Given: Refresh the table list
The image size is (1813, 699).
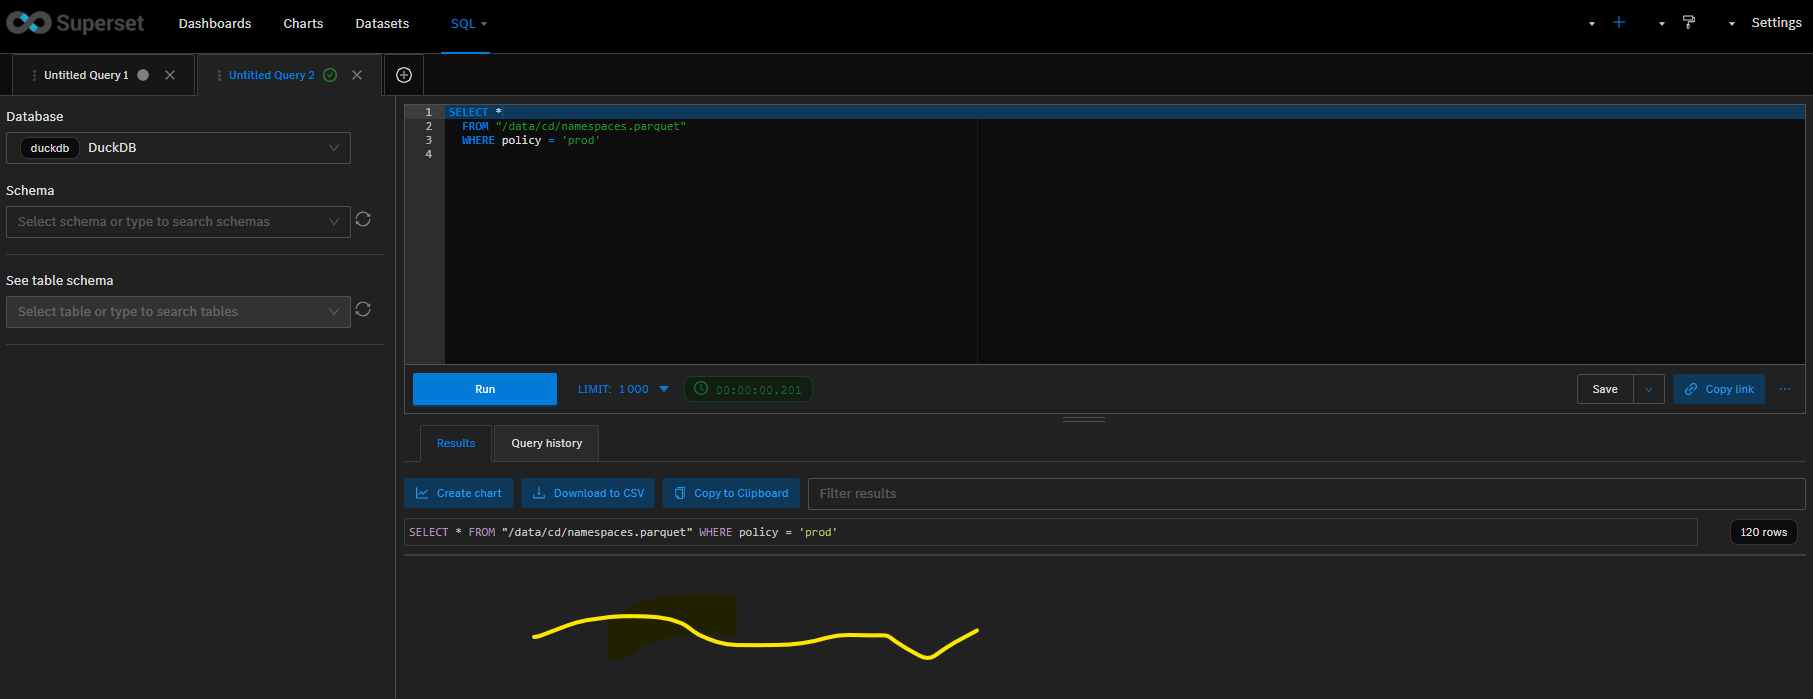Looking at the screenshot, I should [x=363, y=309].
